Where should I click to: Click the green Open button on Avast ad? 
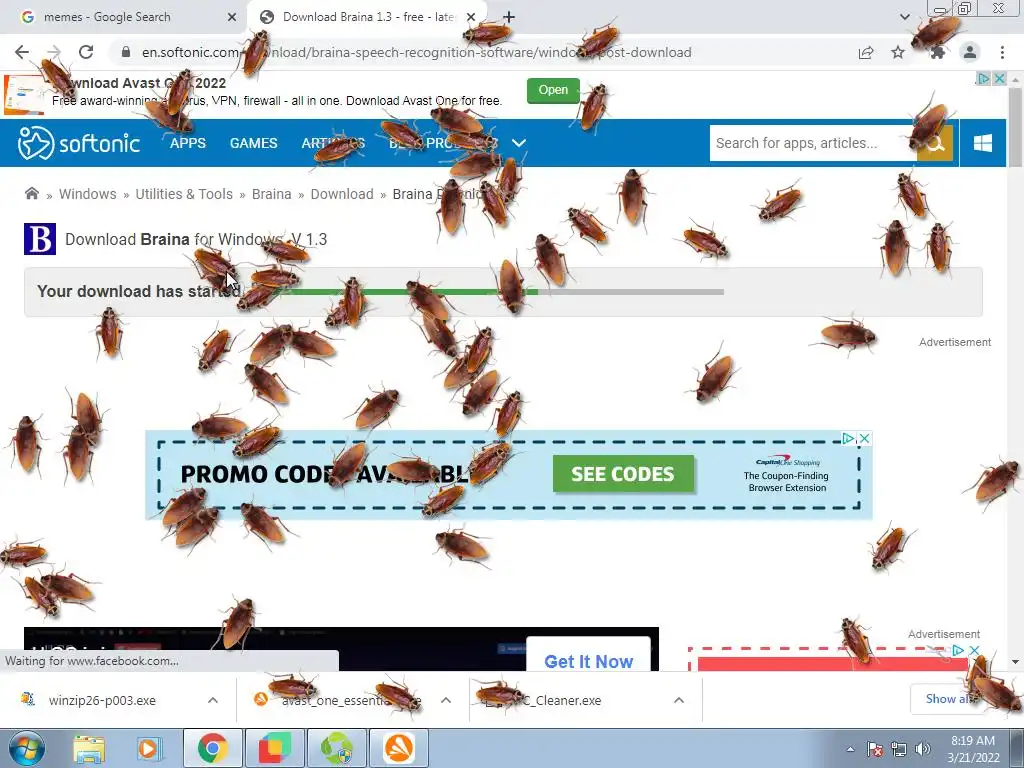553,90
